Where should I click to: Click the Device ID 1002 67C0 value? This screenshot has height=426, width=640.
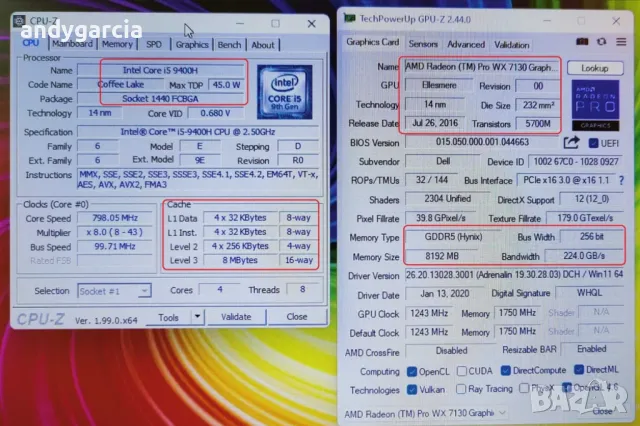(x=576, y=162)
